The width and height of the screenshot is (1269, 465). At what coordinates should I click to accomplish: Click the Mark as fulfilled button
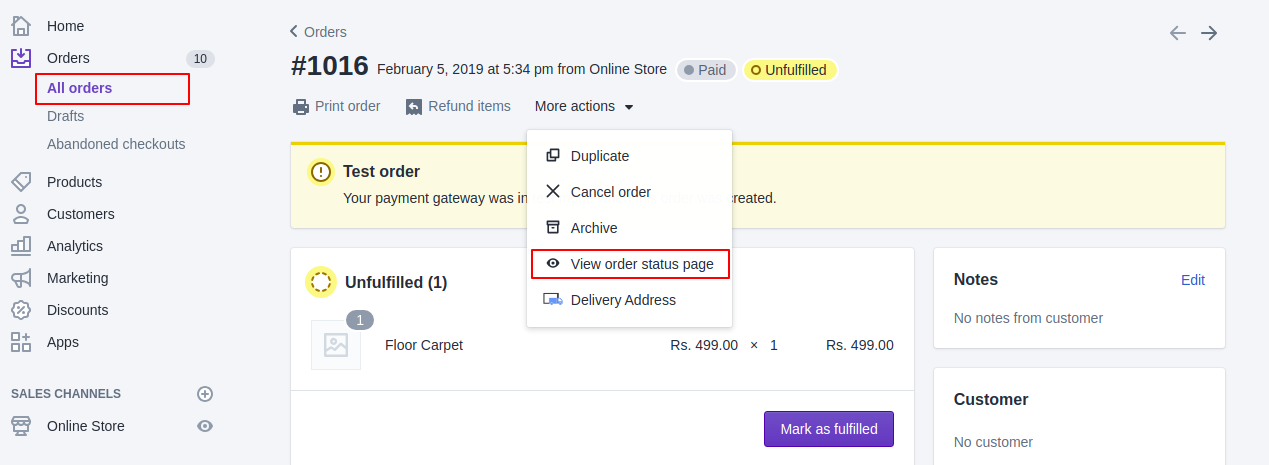point(828,429)
